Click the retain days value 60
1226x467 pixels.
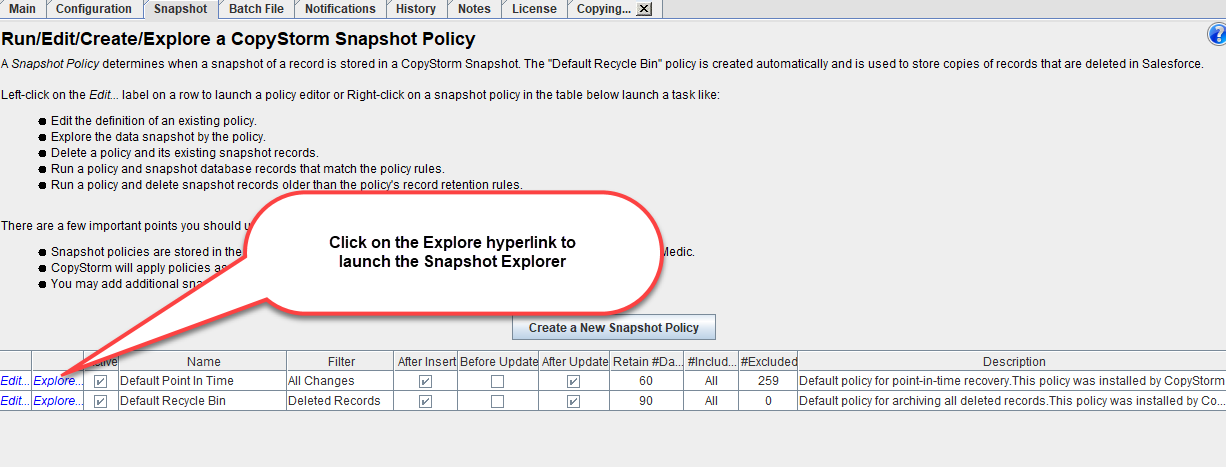coord(646,381)
